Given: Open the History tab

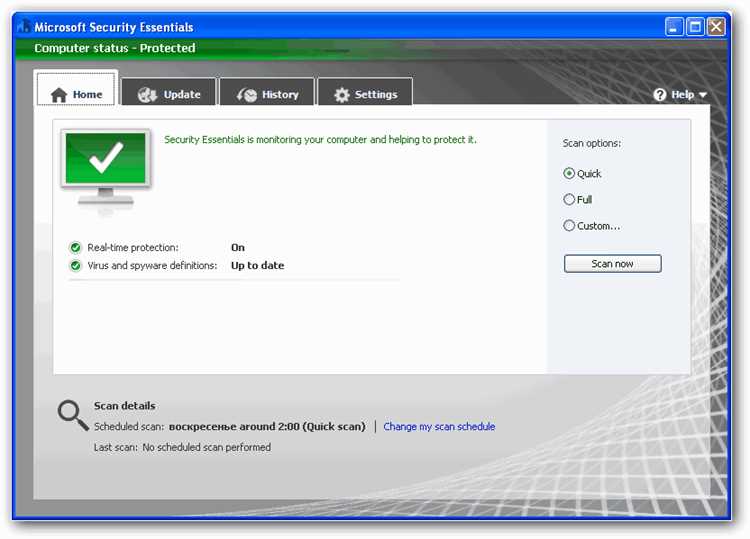Looking at the screenshot, I should pos(267,91).
